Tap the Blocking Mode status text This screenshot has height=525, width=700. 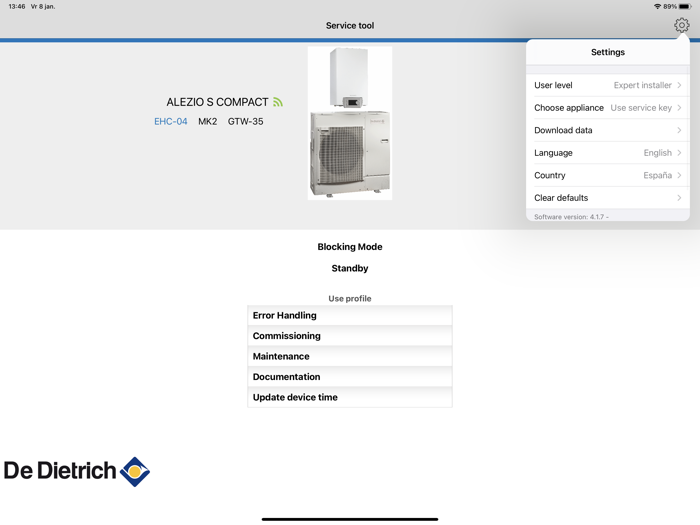[x=350, y=247]
